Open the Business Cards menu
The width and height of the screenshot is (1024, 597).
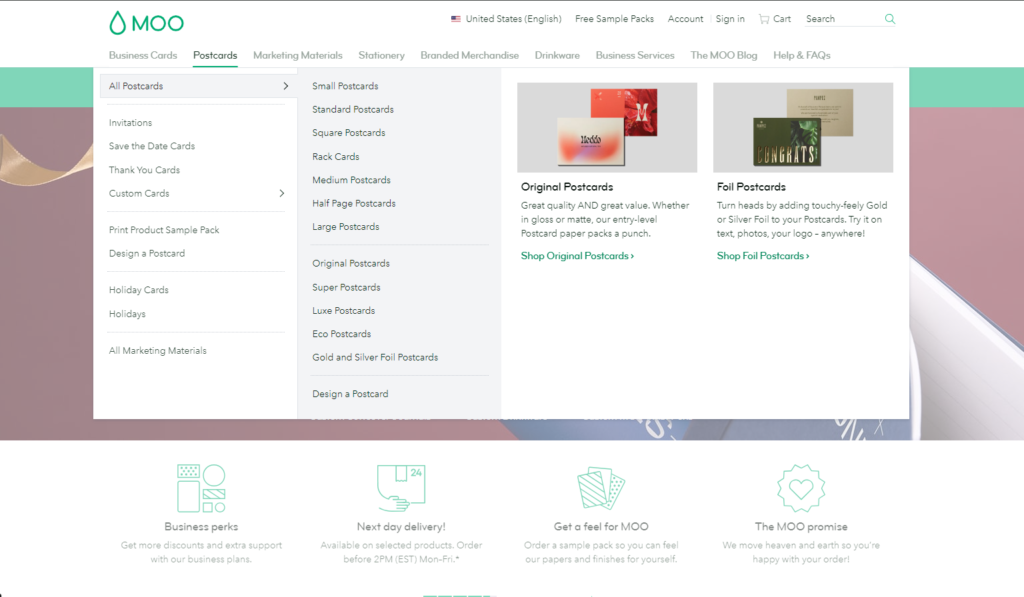143,55
